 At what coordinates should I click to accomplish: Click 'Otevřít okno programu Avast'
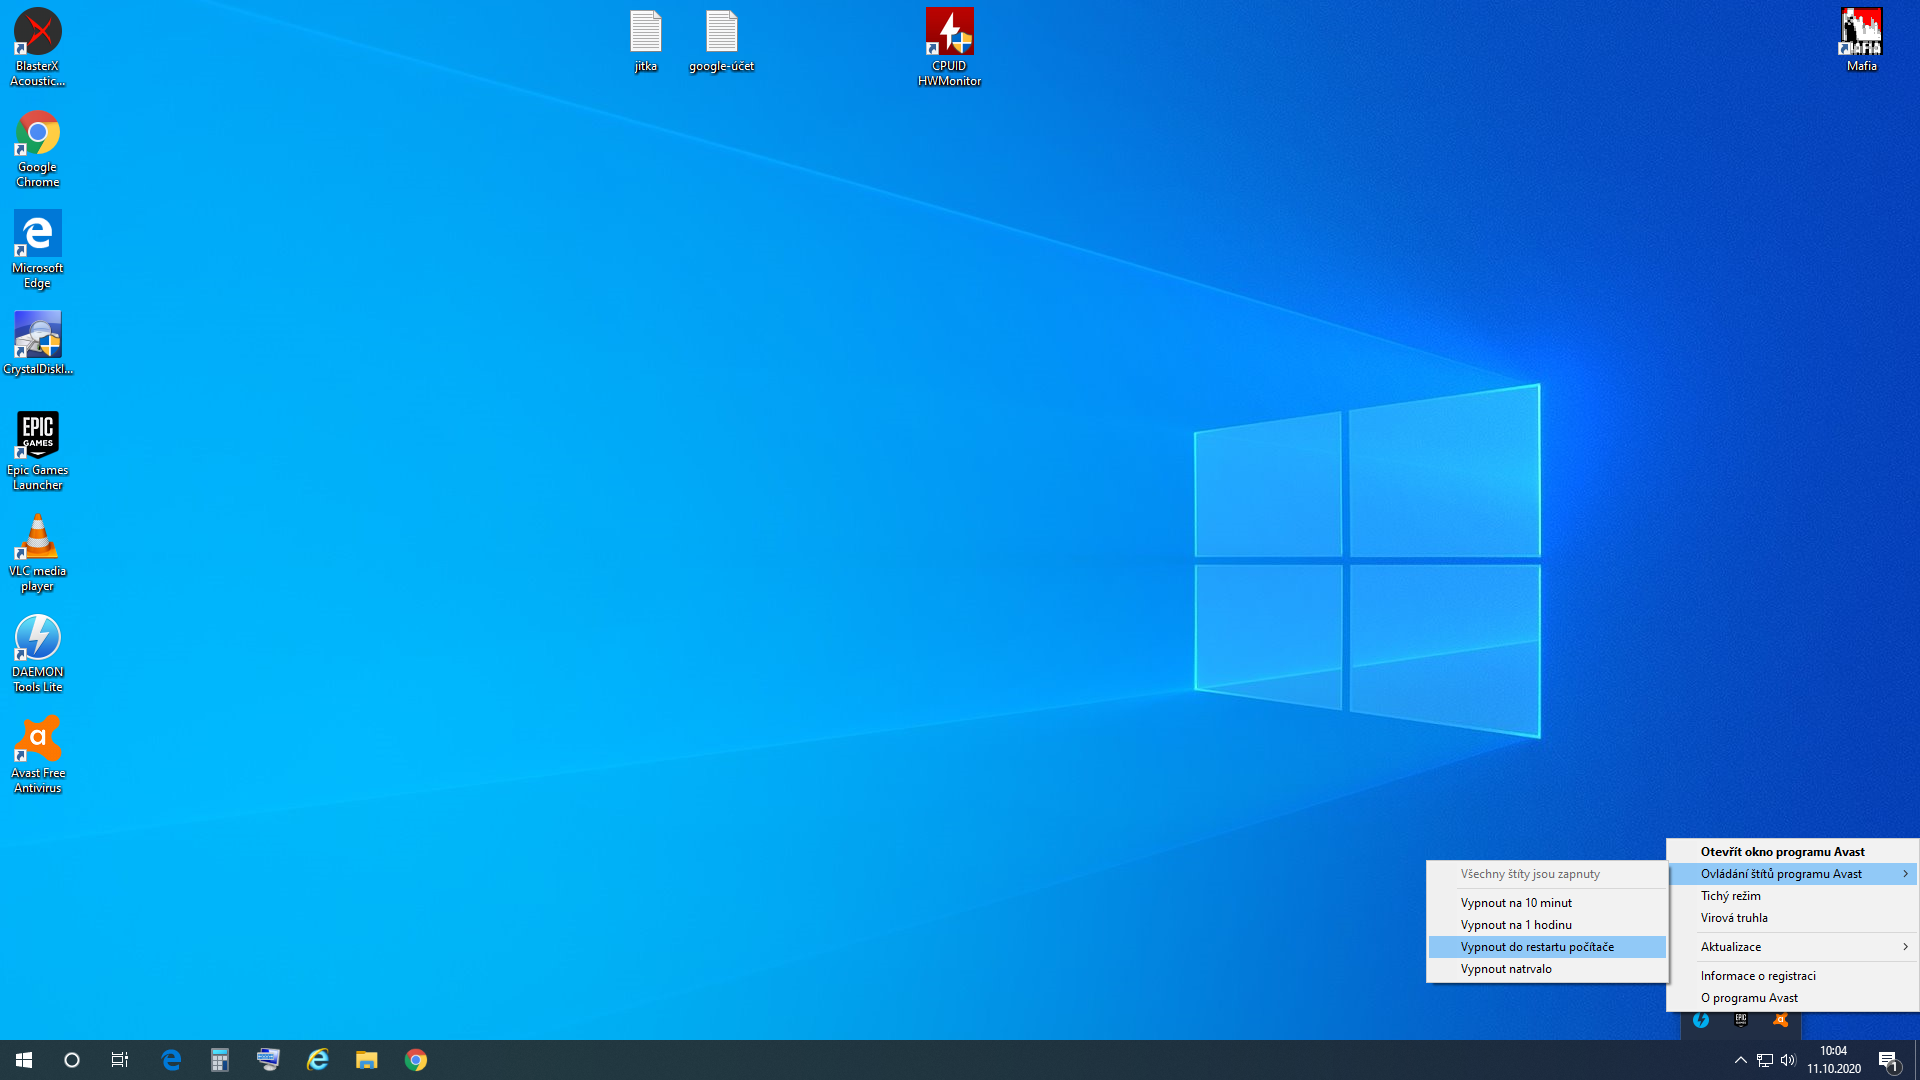point(1782,852)
